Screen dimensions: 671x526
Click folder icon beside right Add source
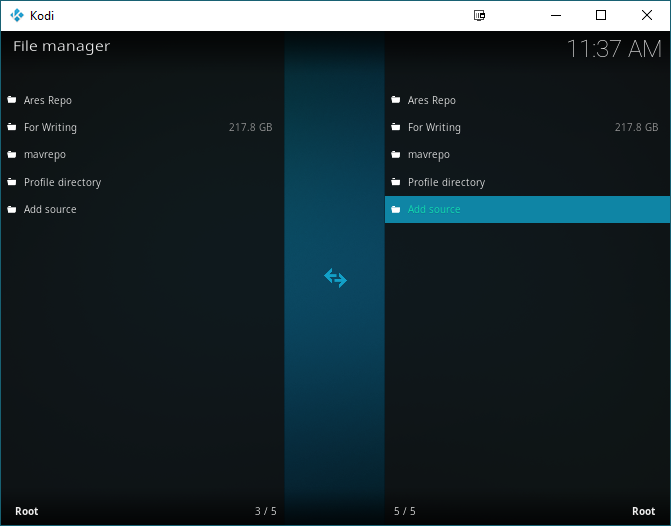pos(396,209)
